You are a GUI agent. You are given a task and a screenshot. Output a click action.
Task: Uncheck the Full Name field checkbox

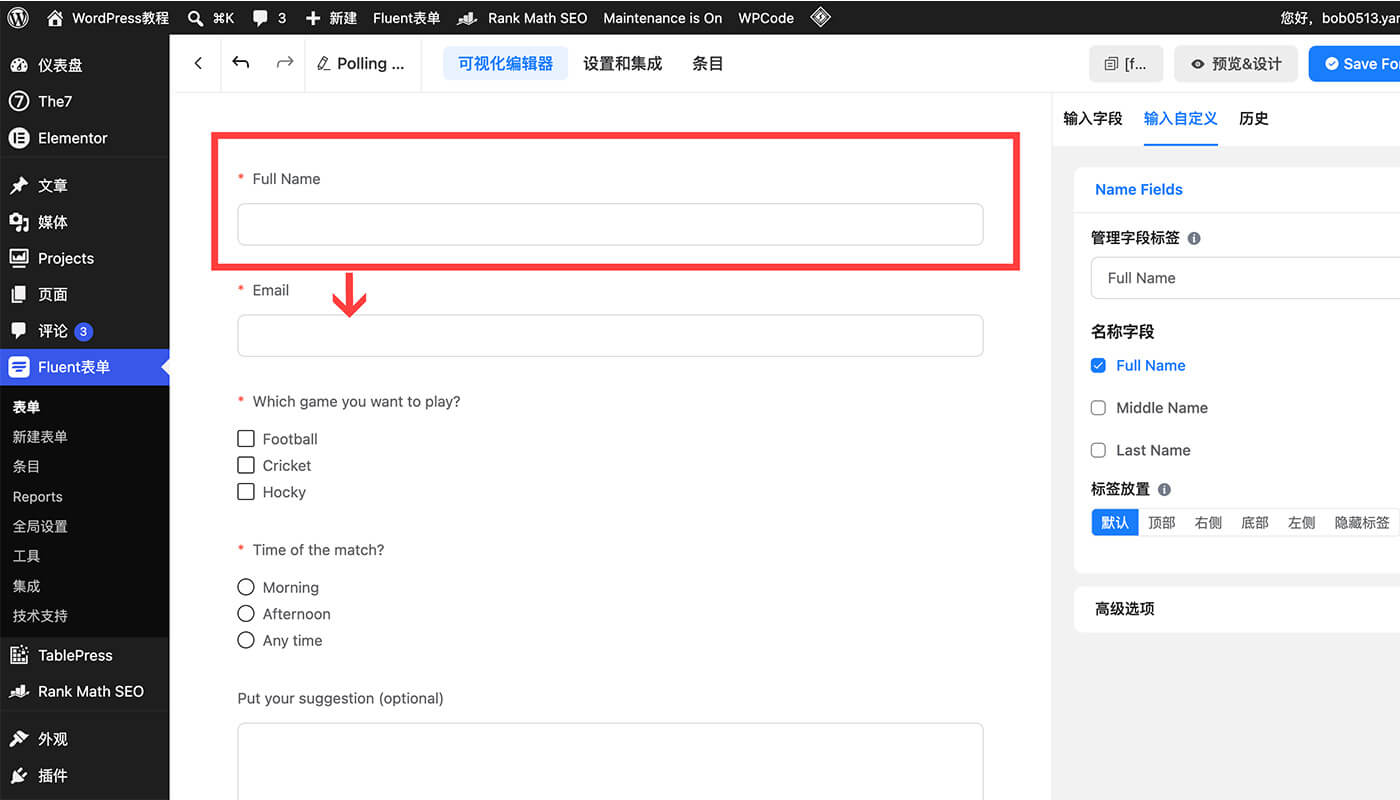(x=1098, y=366)
